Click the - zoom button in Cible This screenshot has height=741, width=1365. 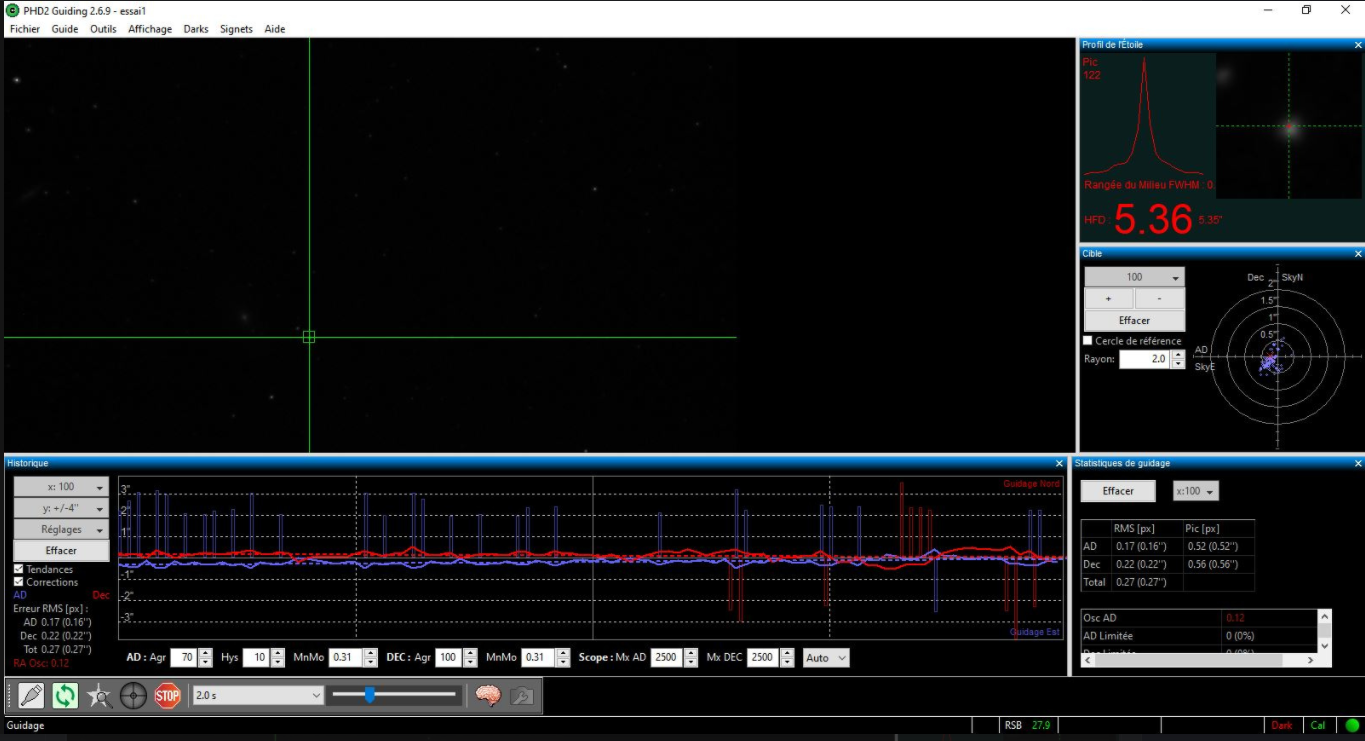coord(1160,299)
